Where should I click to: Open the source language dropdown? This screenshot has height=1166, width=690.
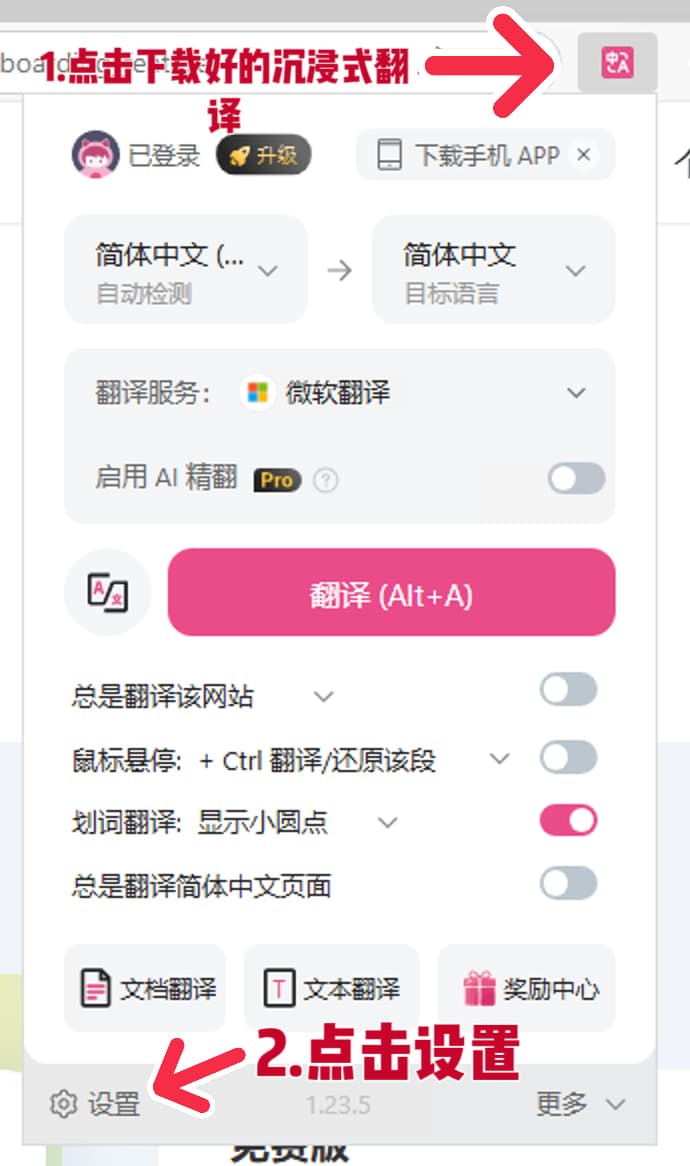[186, 270]
